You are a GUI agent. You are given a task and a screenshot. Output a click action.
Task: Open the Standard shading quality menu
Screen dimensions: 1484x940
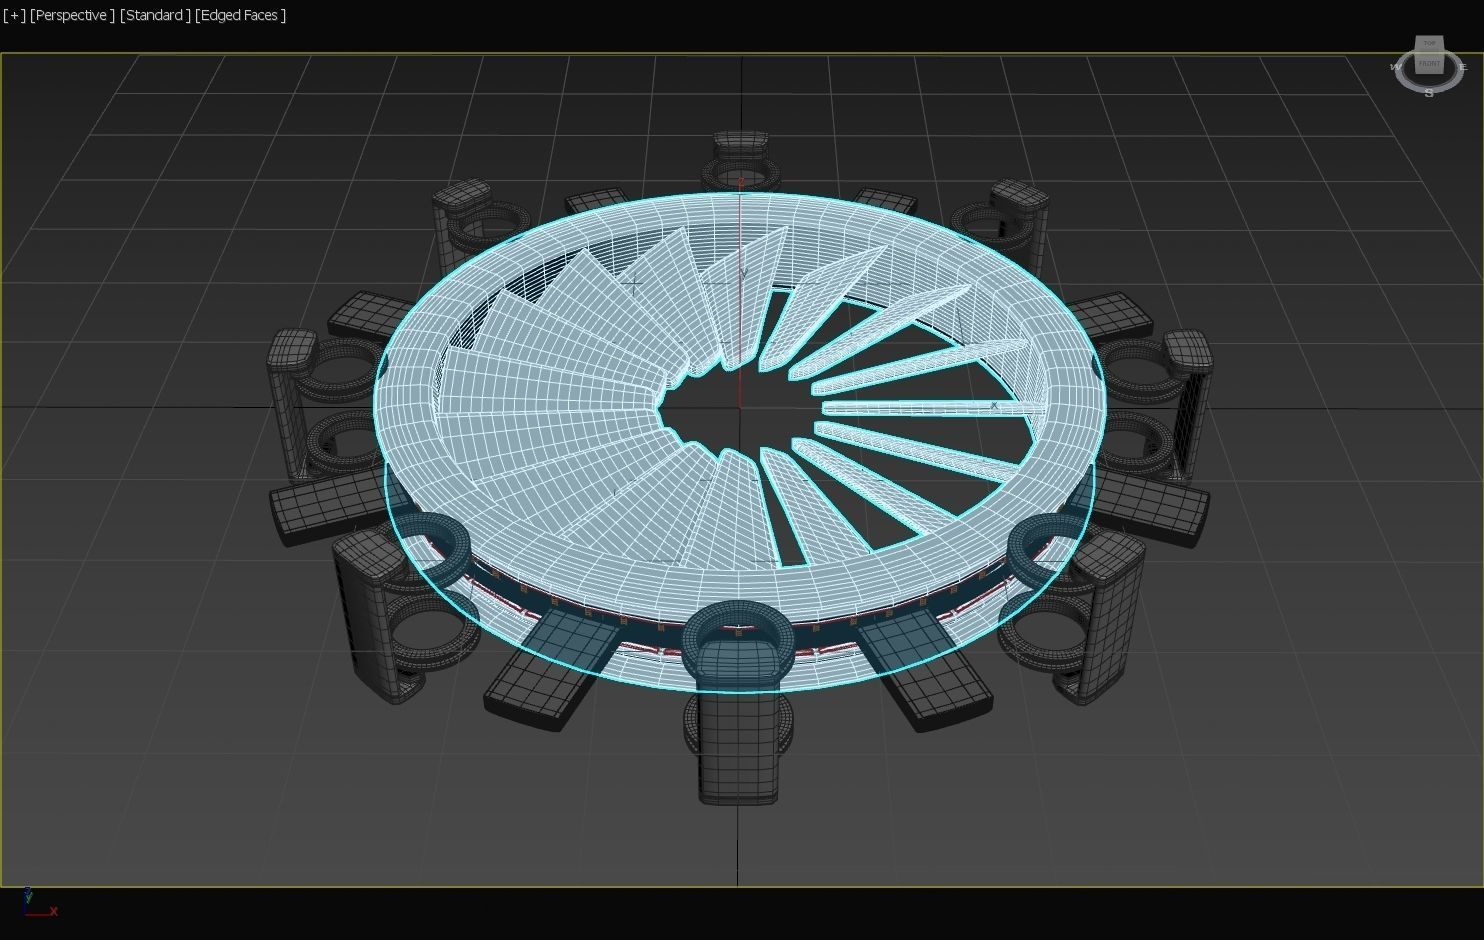coord(155,15)
